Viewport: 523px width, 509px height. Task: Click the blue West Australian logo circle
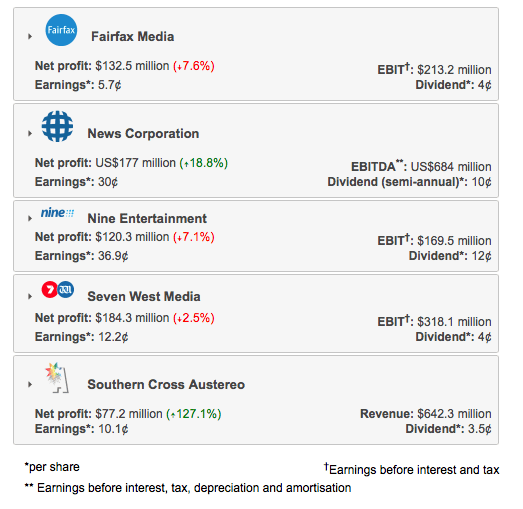[x=66, y=290]
